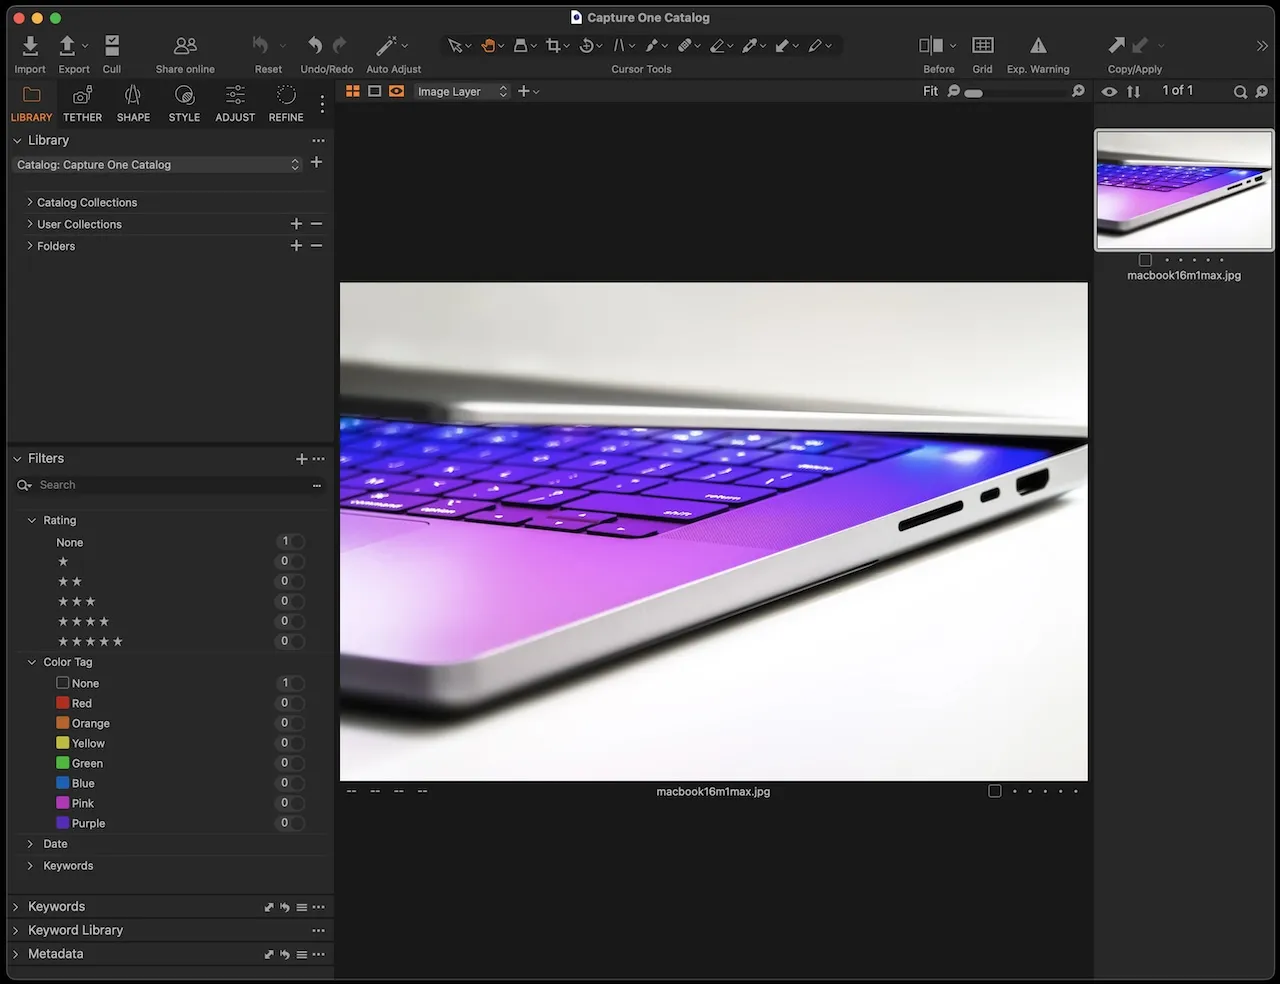Screen dimensions: 1280x984
Task: Activate the Pan hand cursor tool
Action: (488, 44)
